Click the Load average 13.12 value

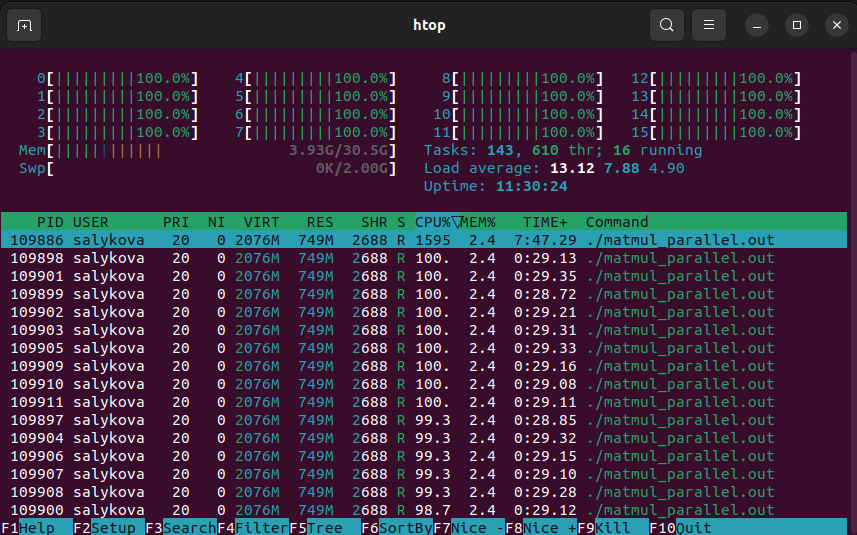point(572,168)
